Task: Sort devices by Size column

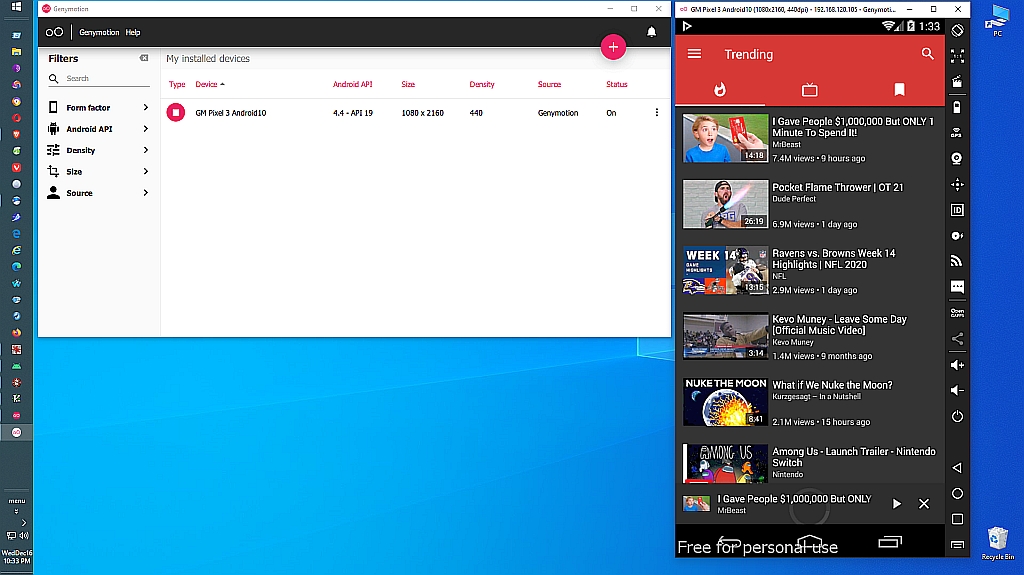Action: coord(408,84)
